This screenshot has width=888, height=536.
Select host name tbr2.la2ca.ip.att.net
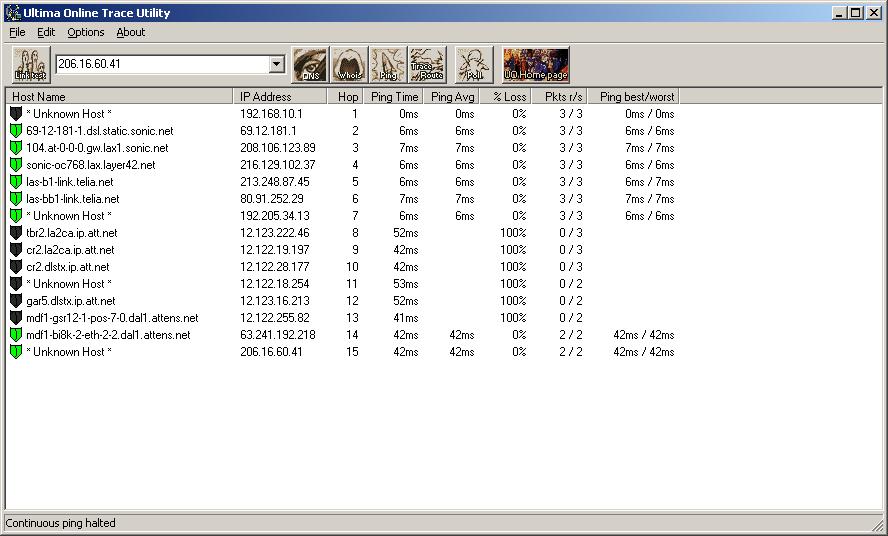point(72,233)
